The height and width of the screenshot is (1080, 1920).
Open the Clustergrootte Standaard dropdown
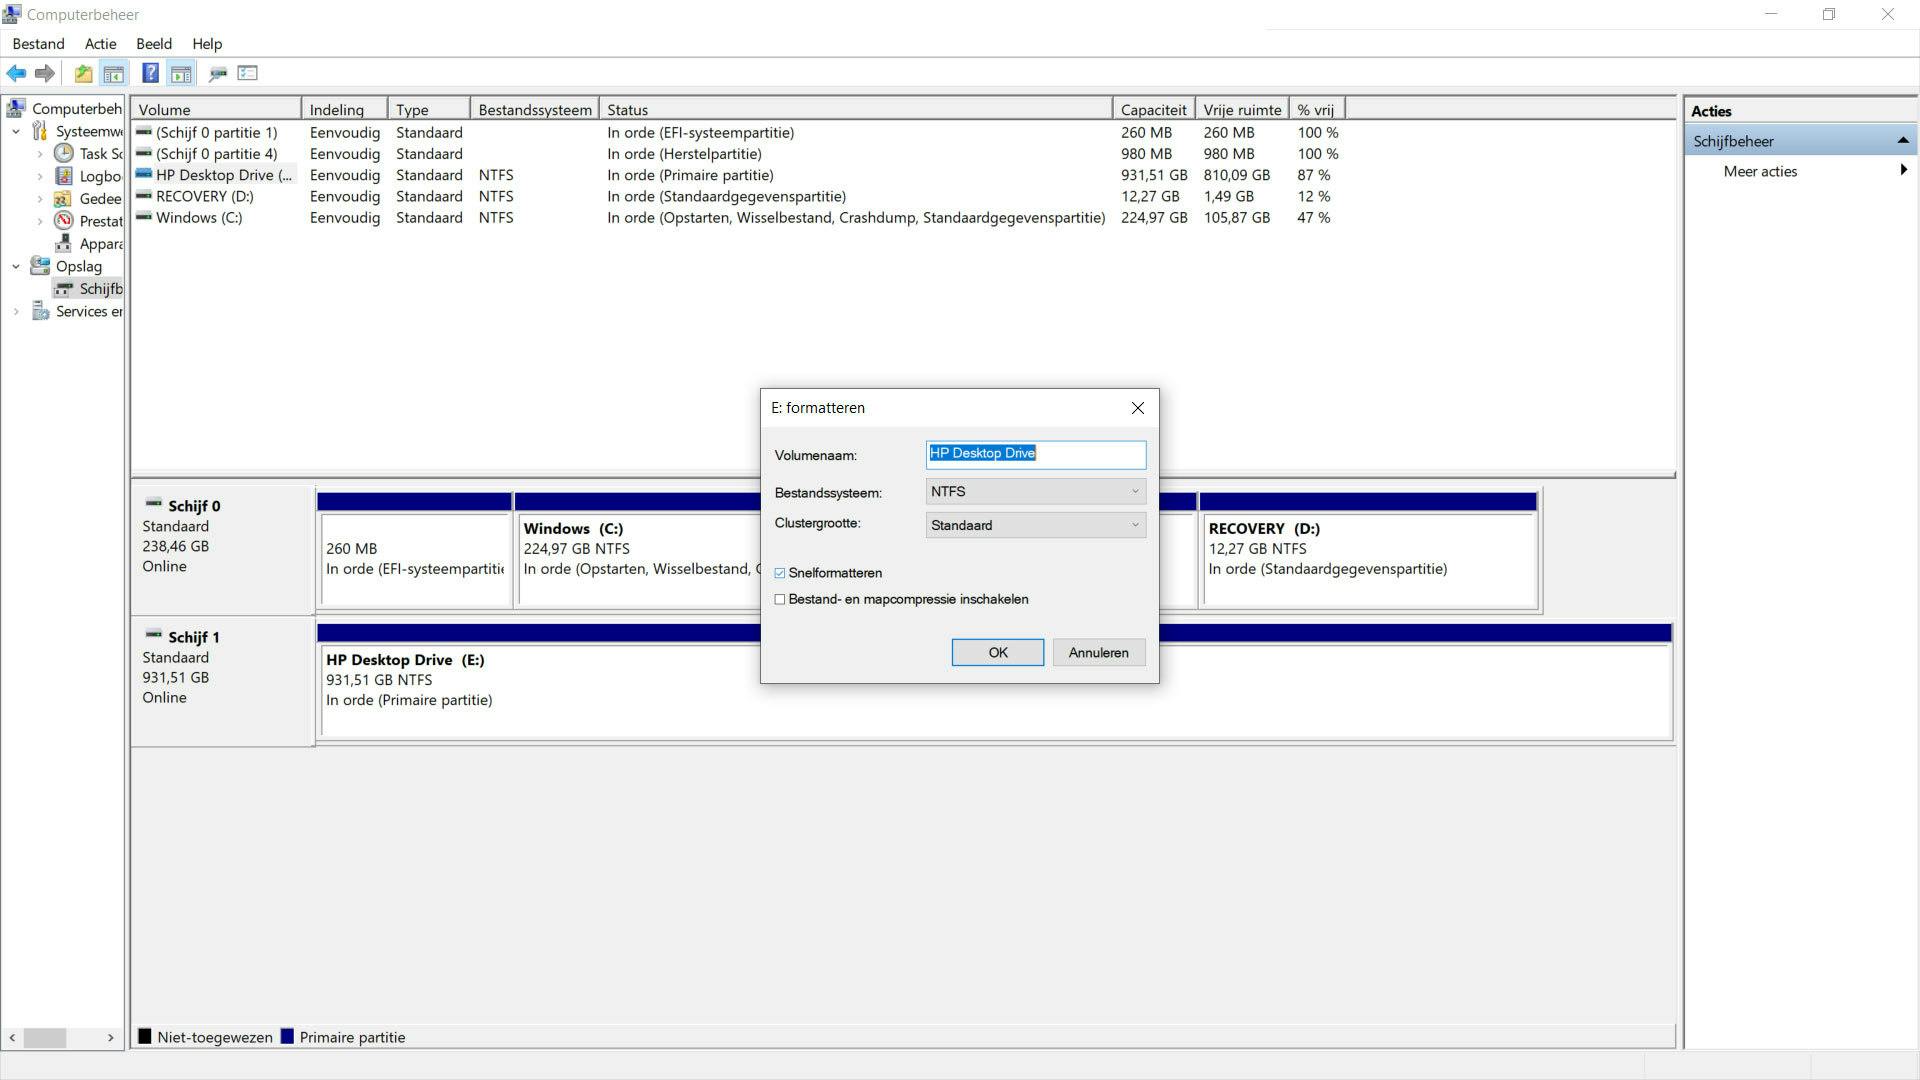[1035, 525]
